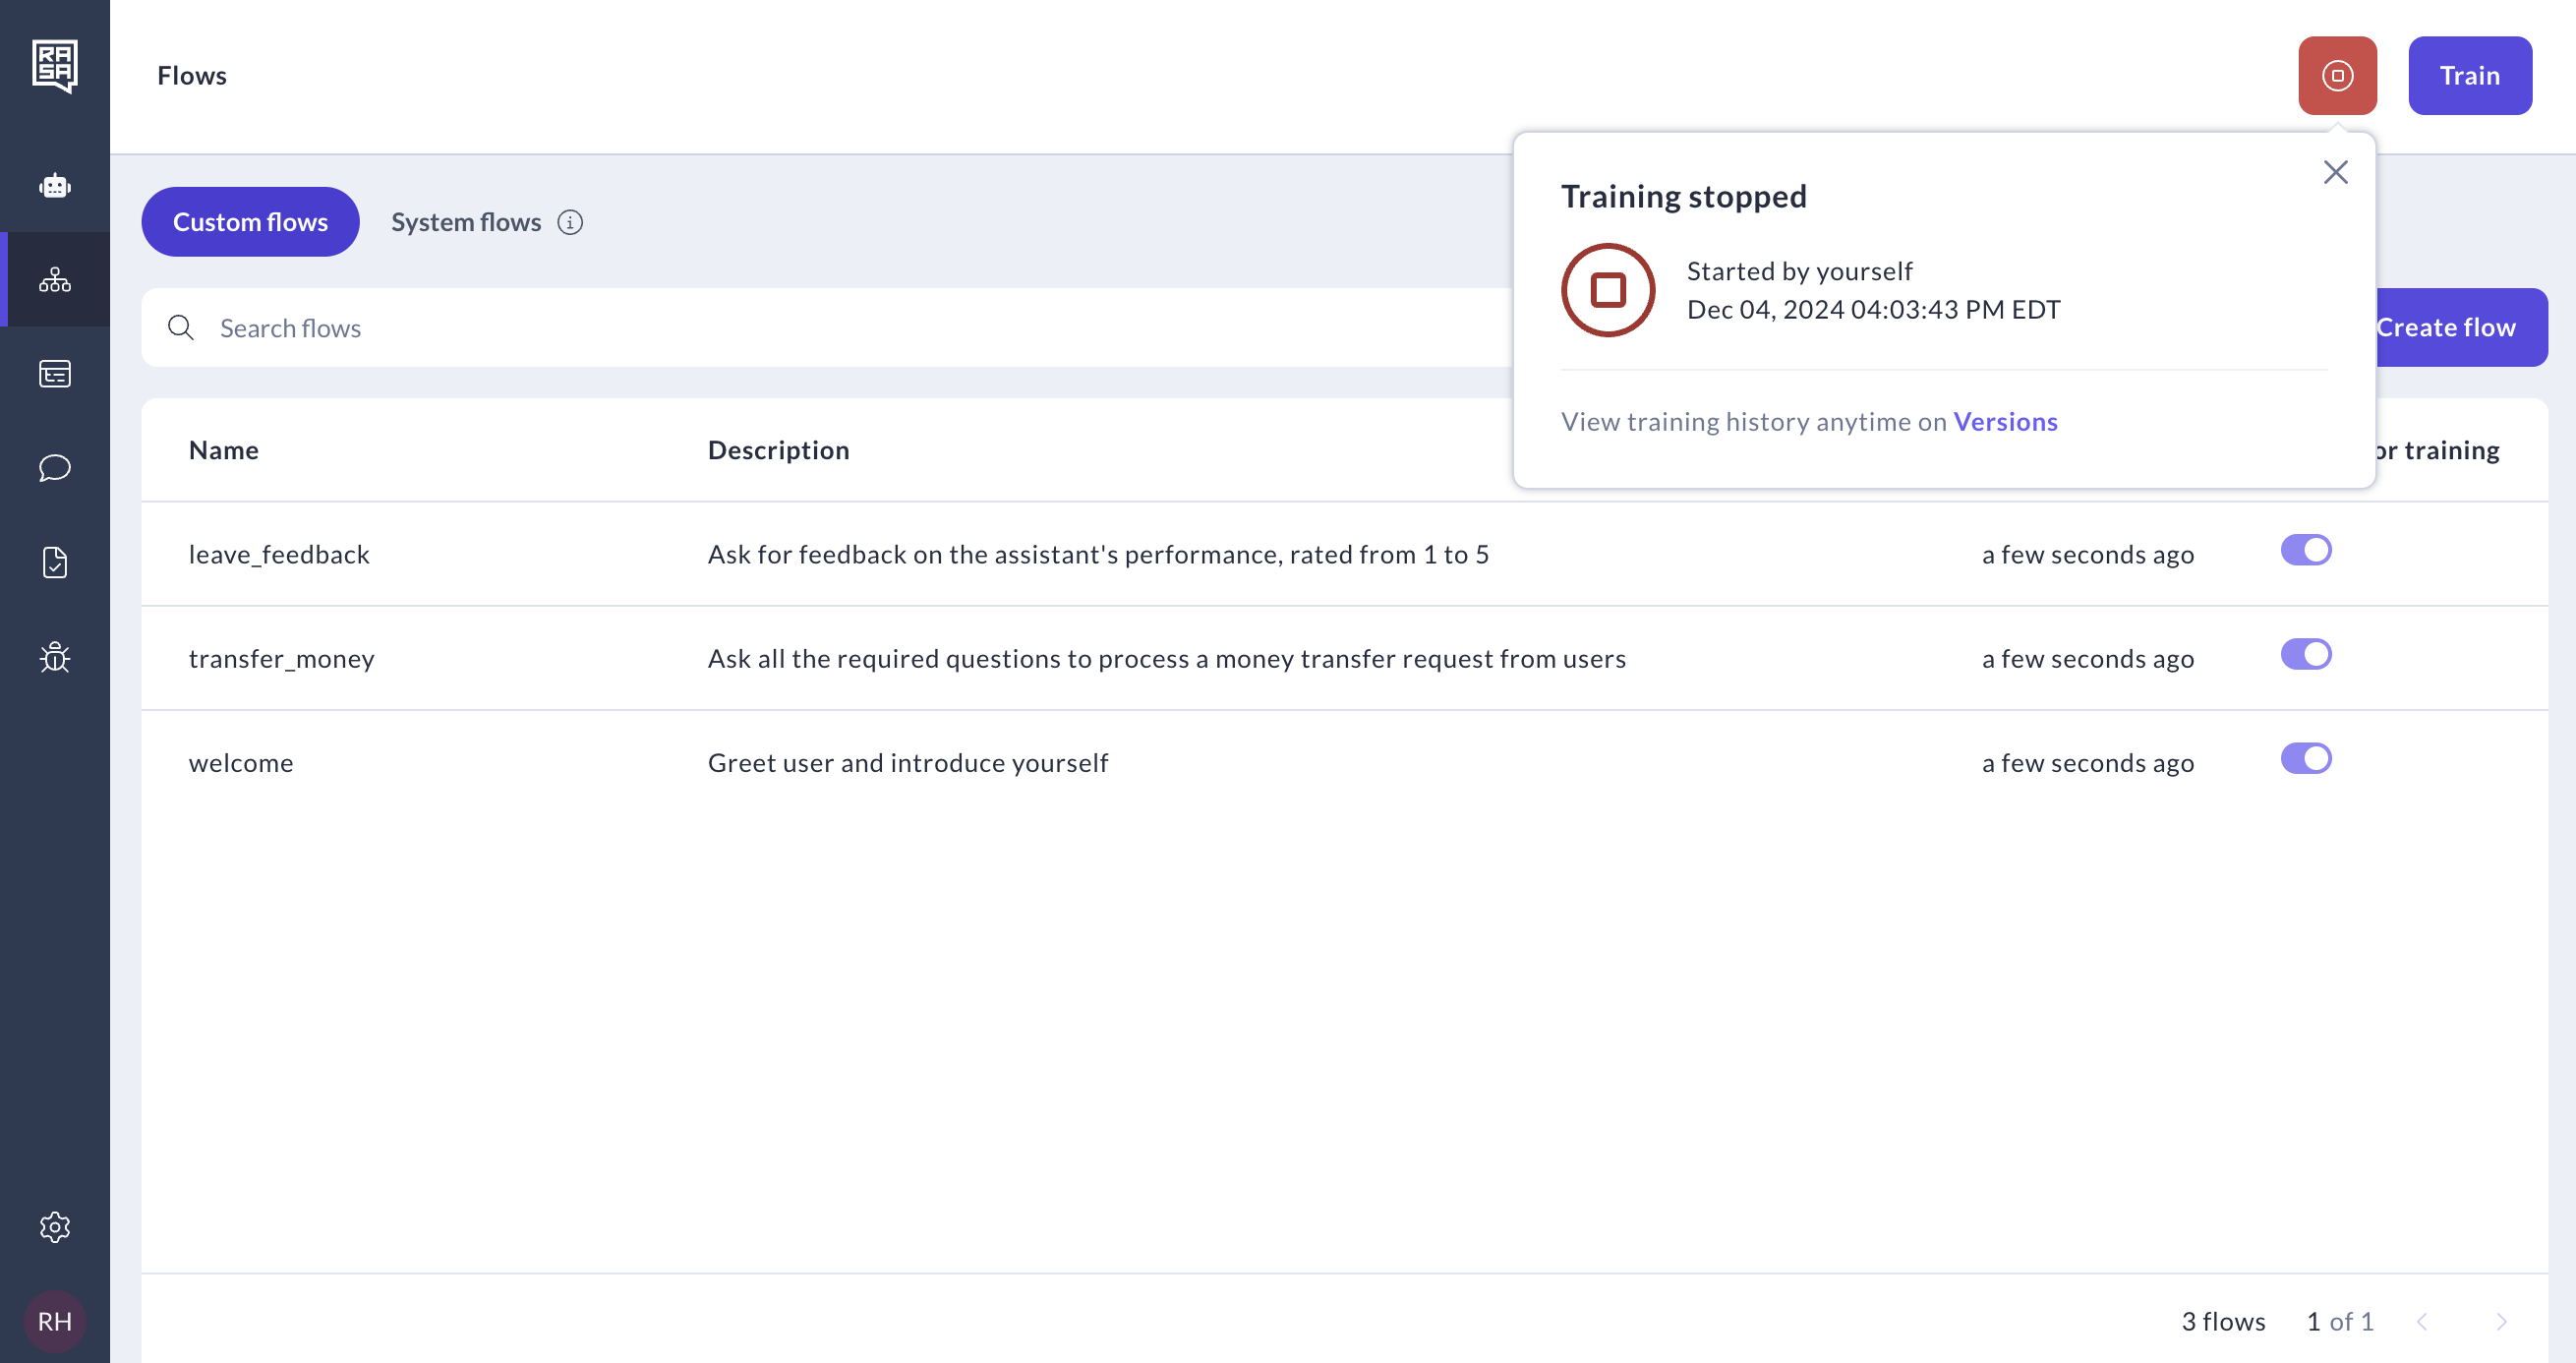Open the settings gear icon

(x=54, y=1227)
